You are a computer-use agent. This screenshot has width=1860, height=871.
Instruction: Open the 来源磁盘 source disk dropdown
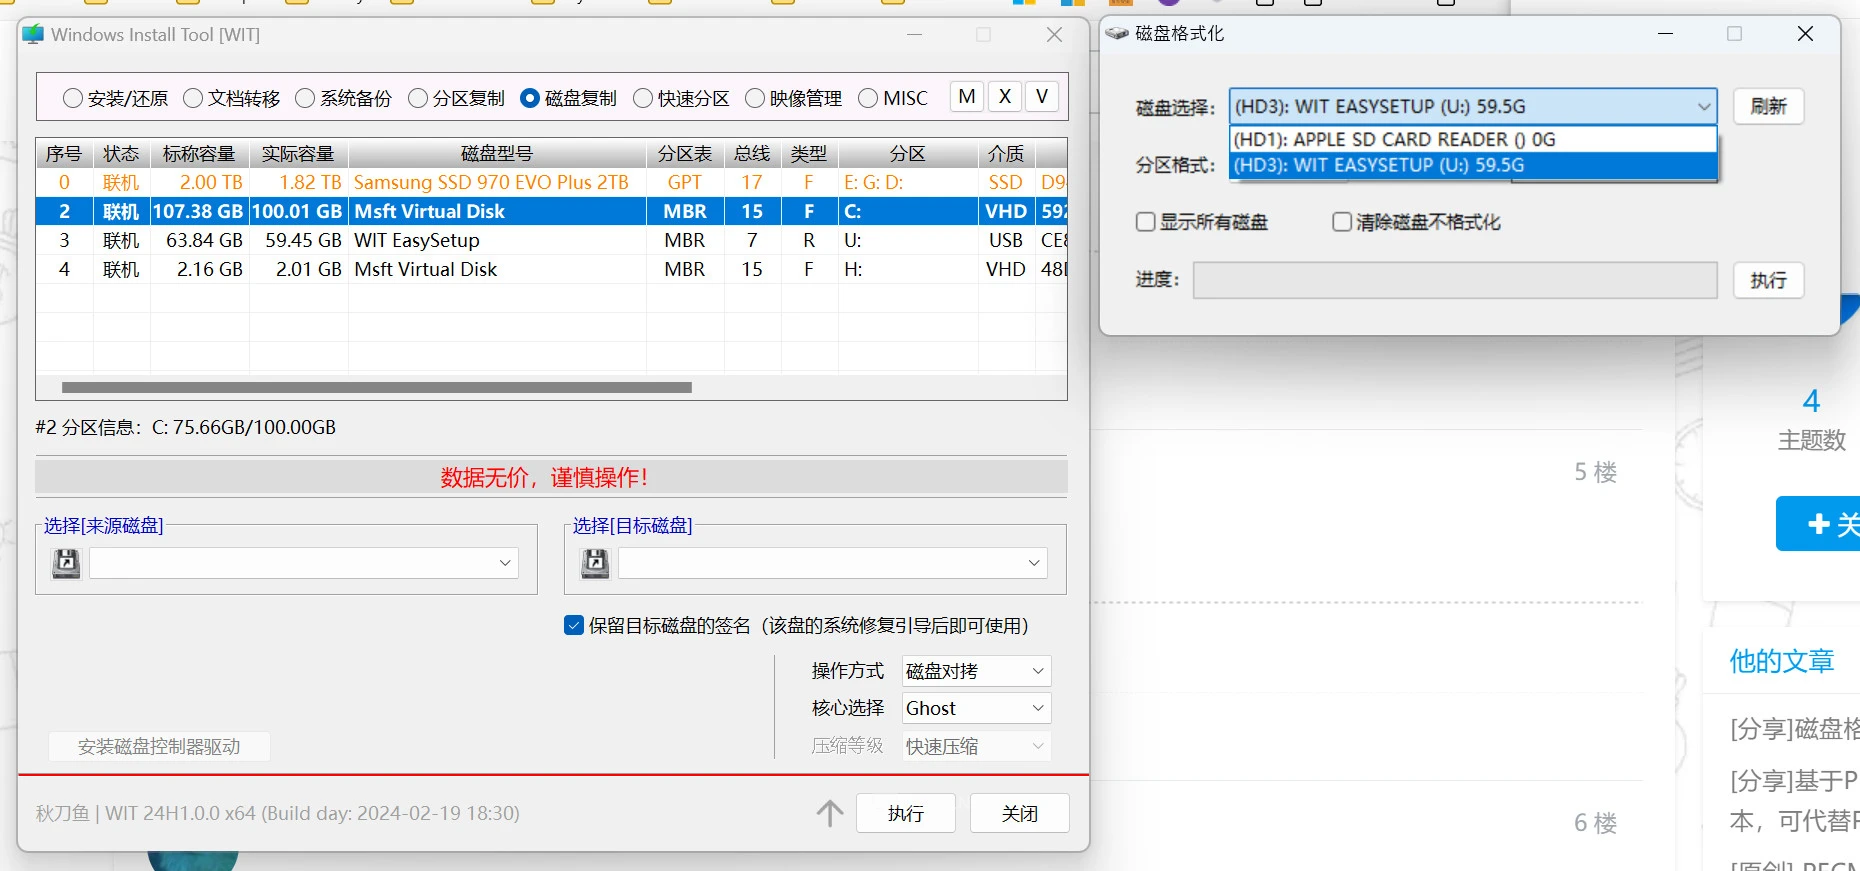click(x=304, y=563)
